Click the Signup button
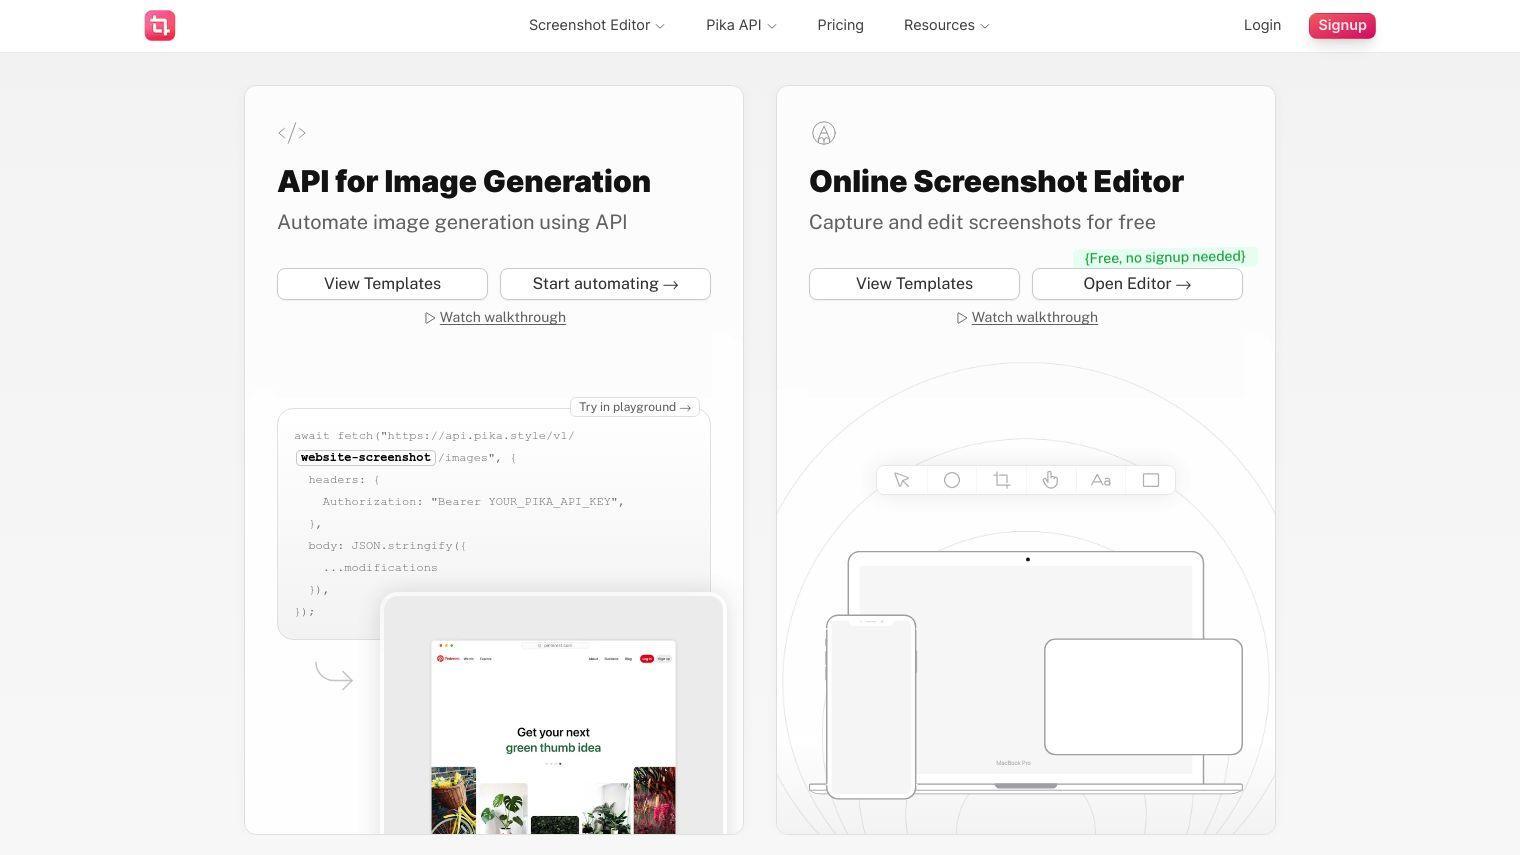 click(1342, 26)
